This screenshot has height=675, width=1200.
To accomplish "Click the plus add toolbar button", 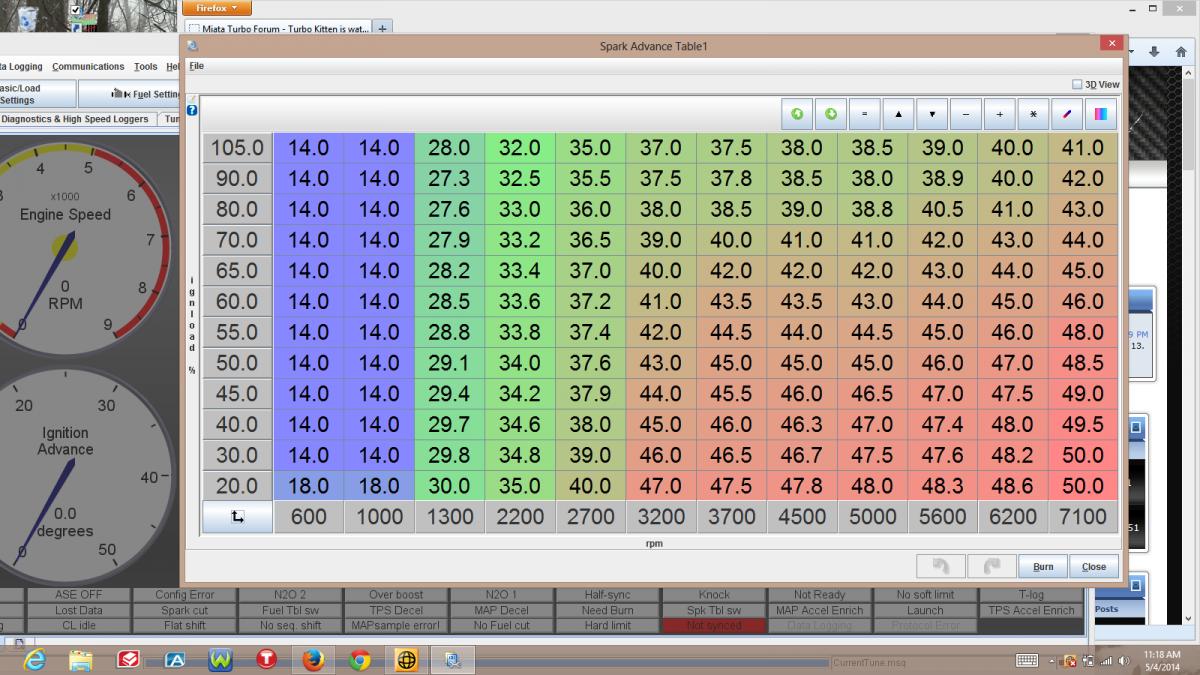I will [1000, 114].
